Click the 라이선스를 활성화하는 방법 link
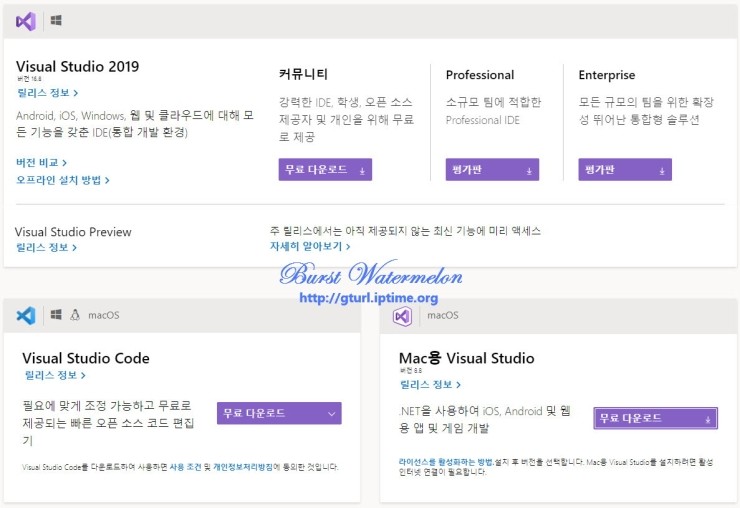The image size is (740, 508). [446, 462]
